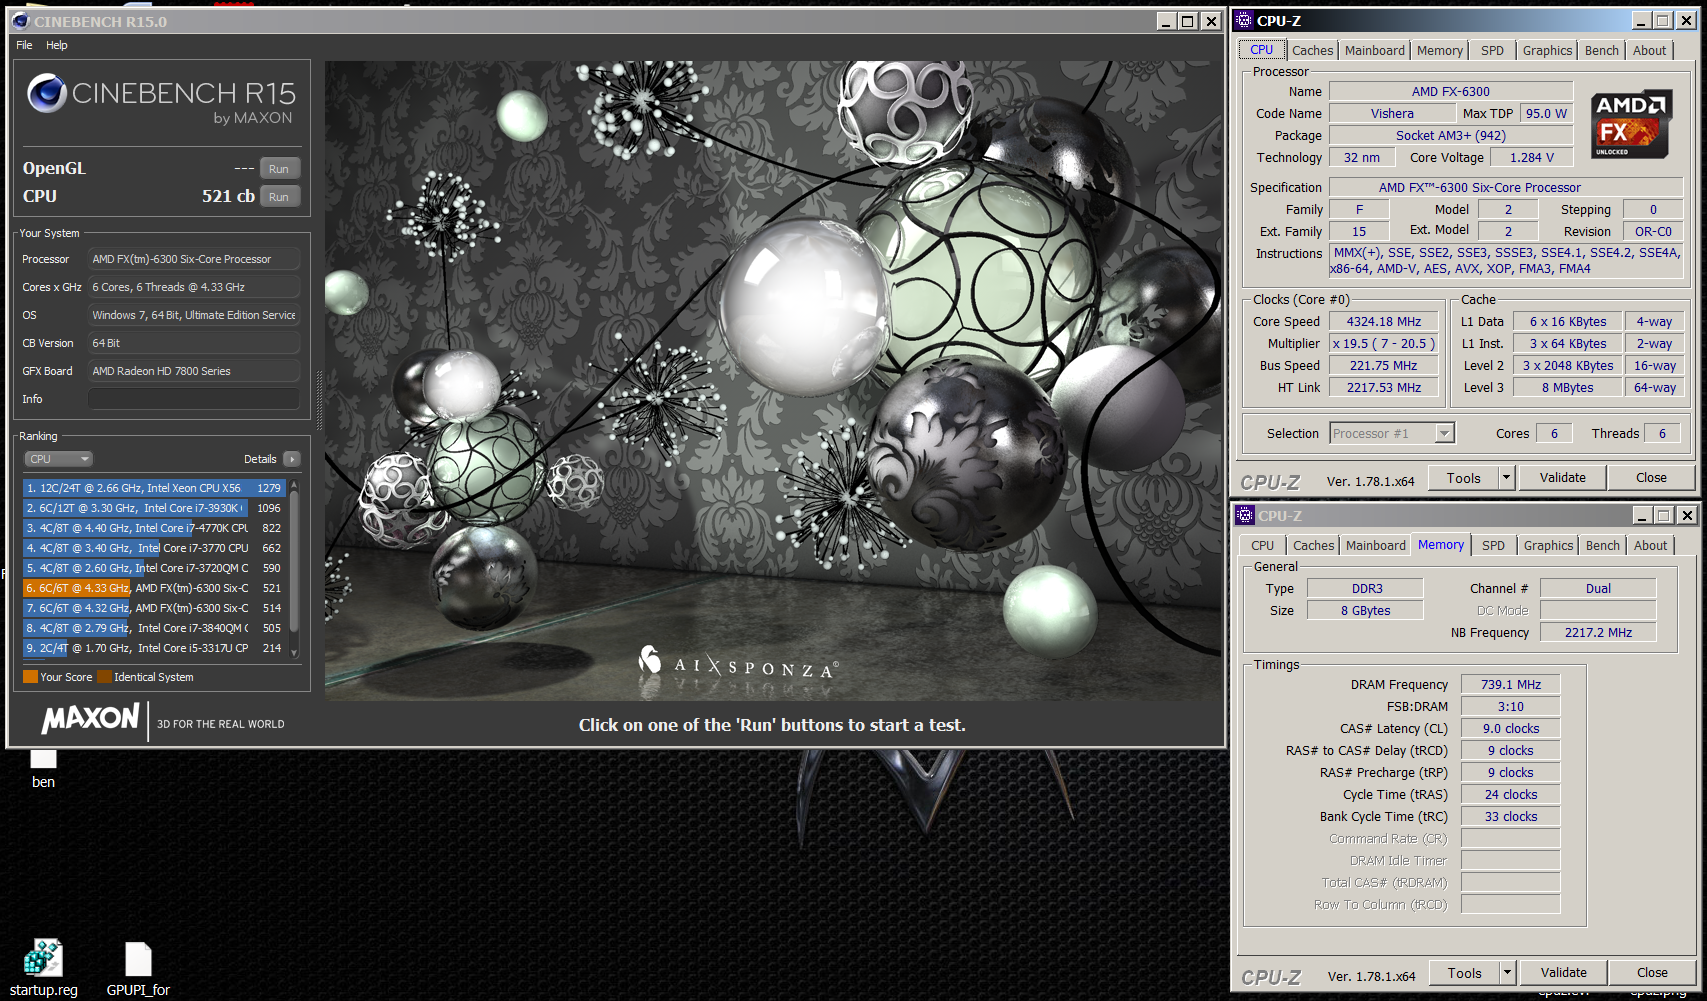Click Validate in bottom CPU-Z window
This screenshot has width=1707, height=1001.
coord(1563,972)
